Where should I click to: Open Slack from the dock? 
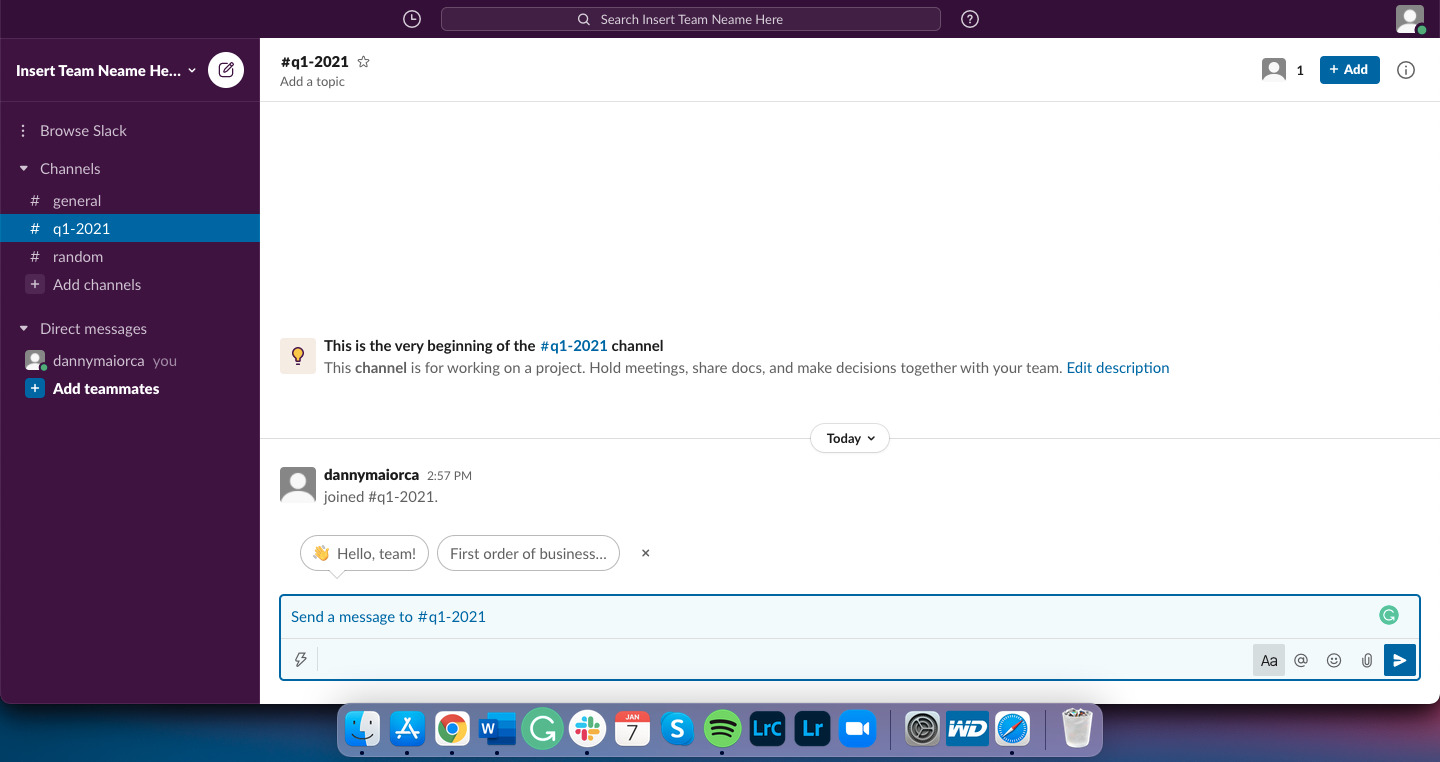[587, 729]
